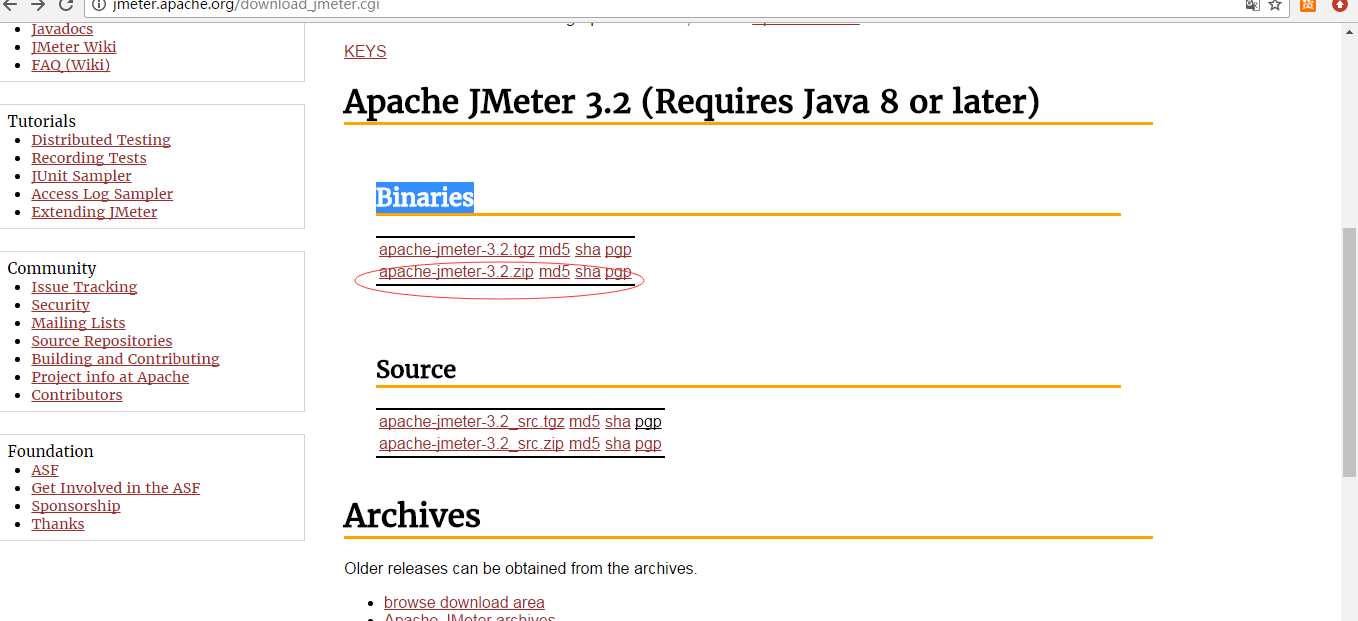Open md5 for apache-jmeter-3.2.tgz
Viewport: 1358px width, 621px height.
tap(554, 249)
